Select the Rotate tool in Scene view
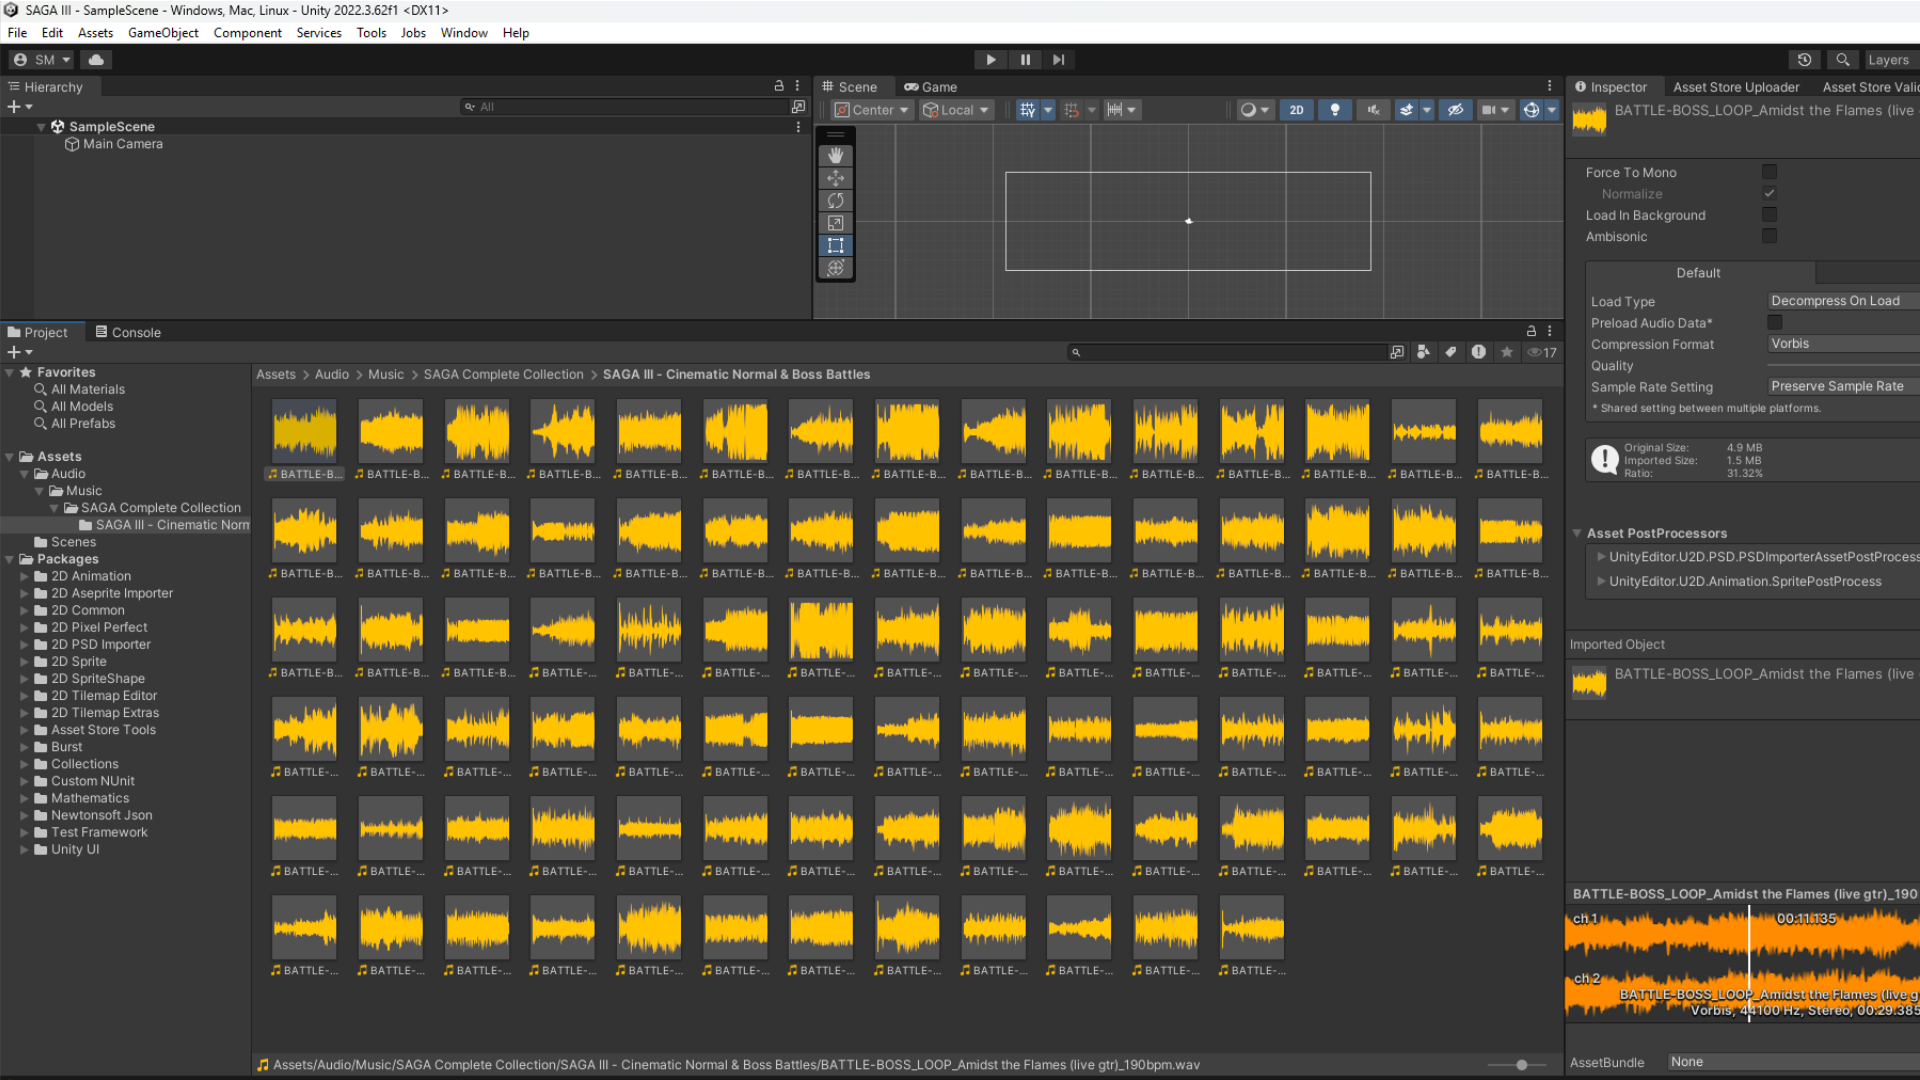This screenshot has width=1920, height=1080. tap(835, 201)
